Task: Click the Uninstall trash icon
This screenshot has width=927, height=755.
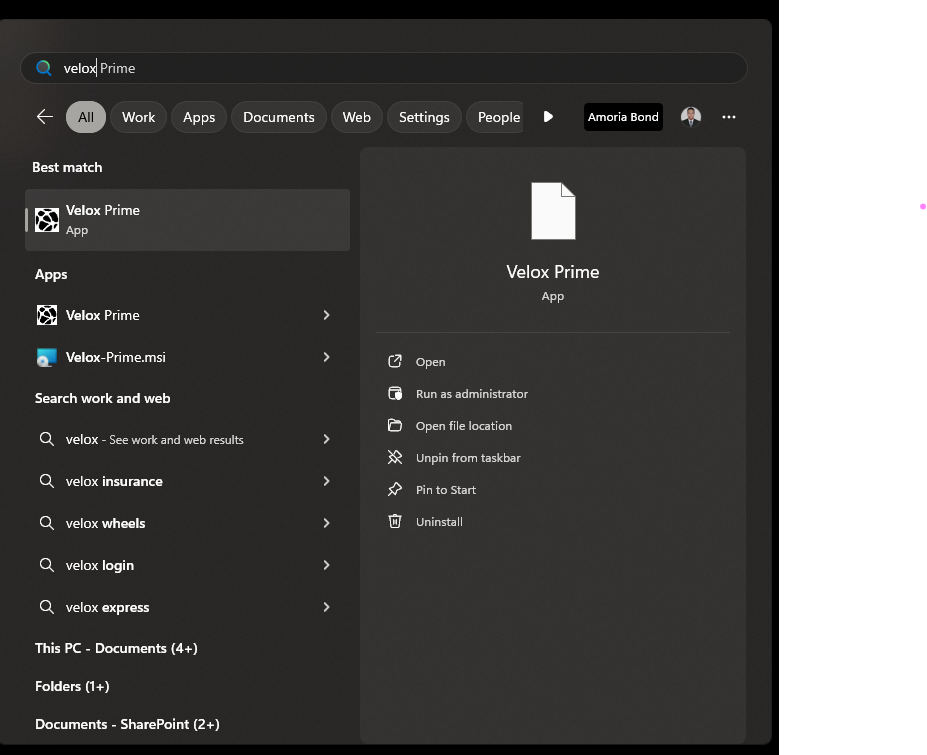Action: coord(395,521)
